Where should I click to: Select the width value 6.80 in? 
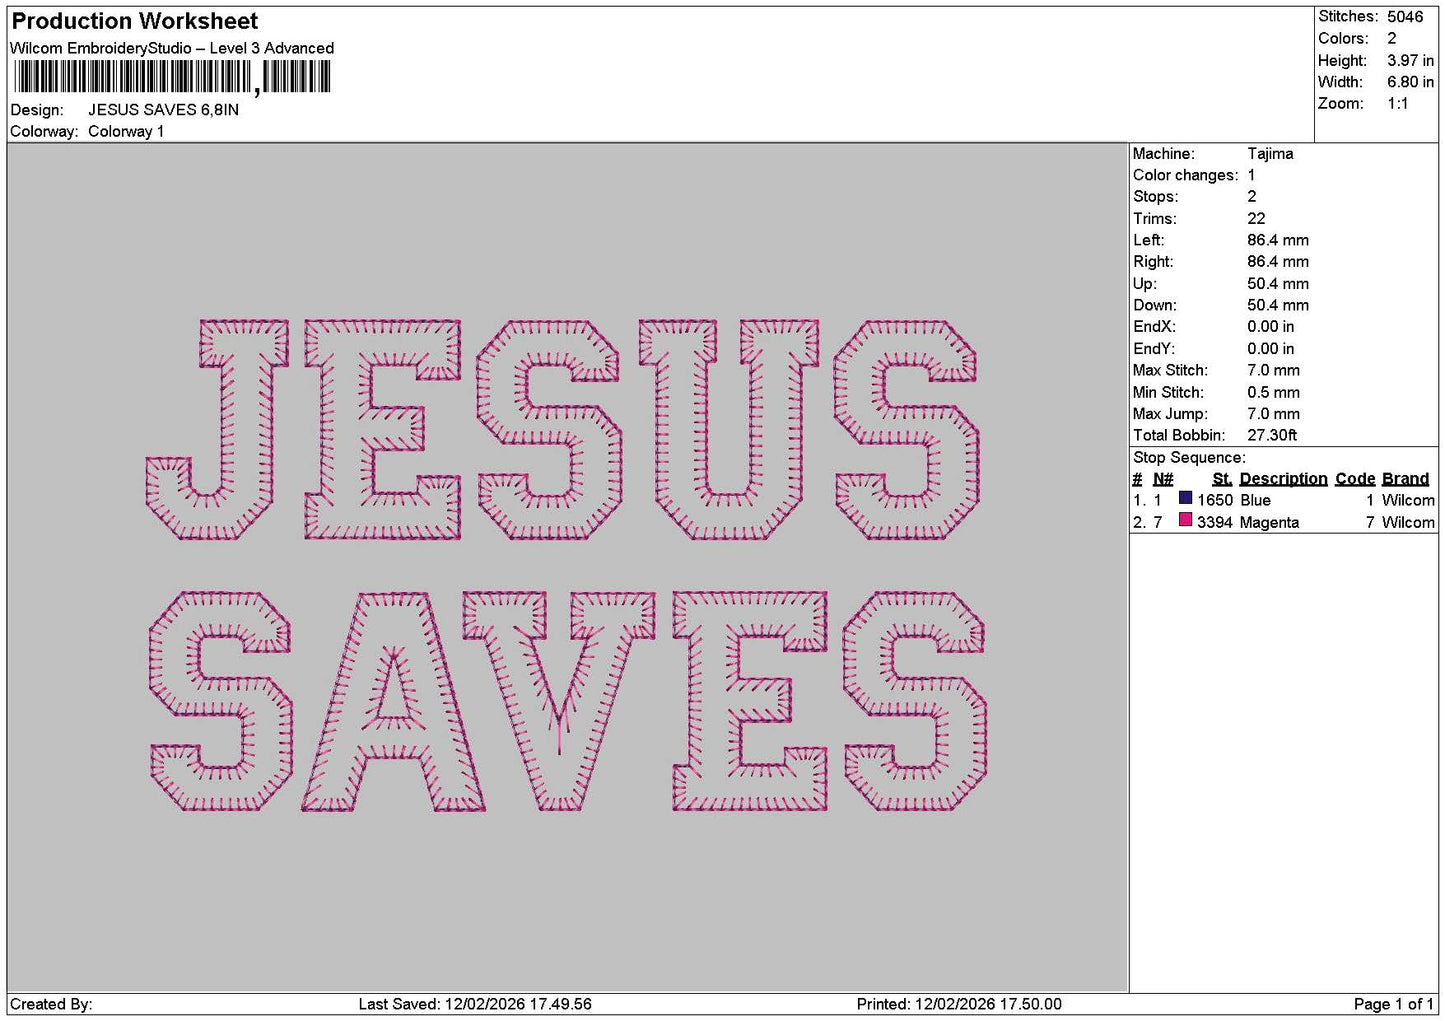1410,82
